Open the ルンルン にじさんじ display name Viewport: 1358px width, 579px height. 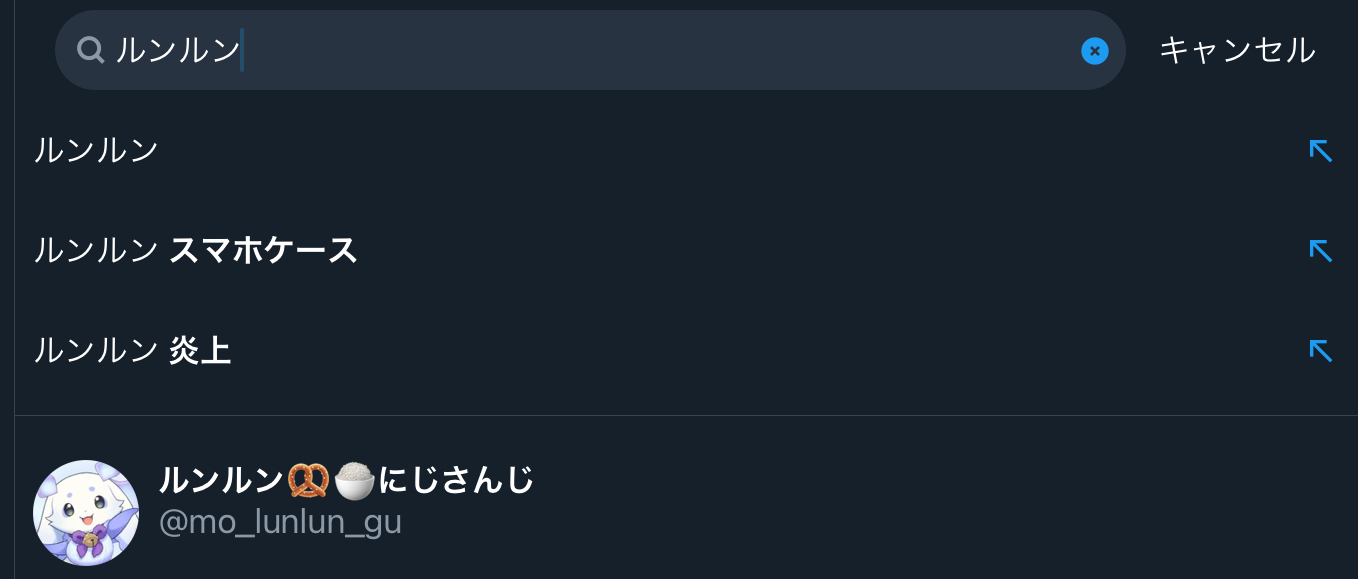(x=221, y=481)
